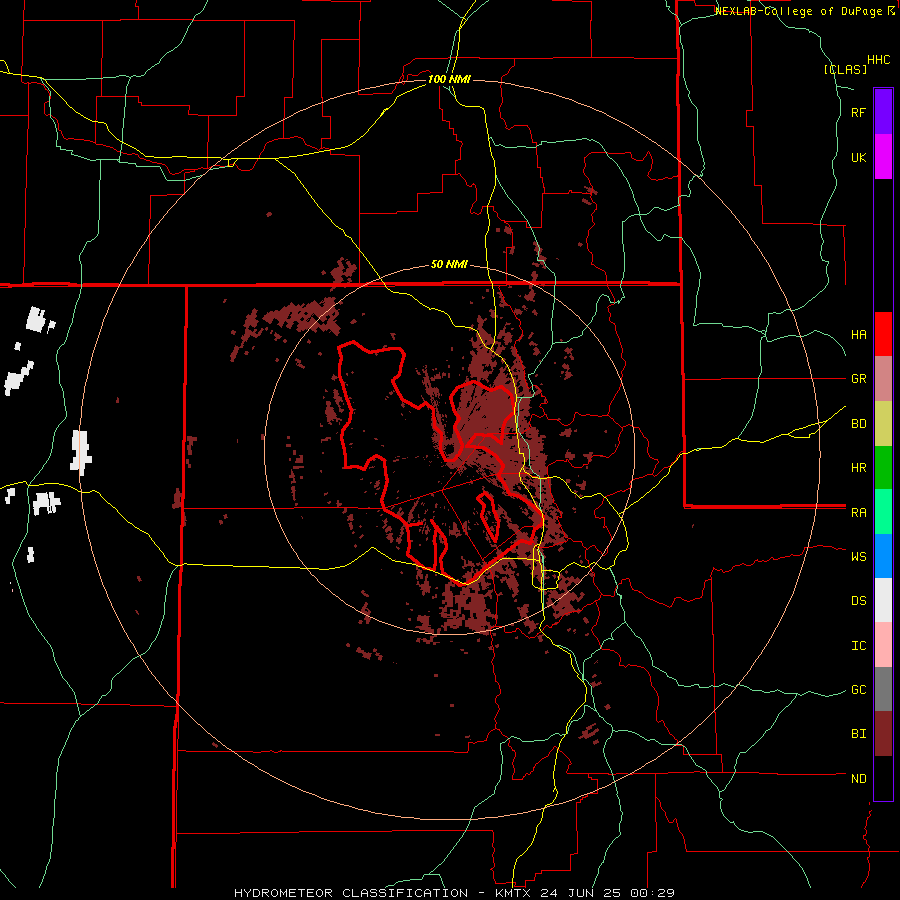Click the RA light green legend swatch
This screenshot has width=900, height=900.
click(883, 512)
